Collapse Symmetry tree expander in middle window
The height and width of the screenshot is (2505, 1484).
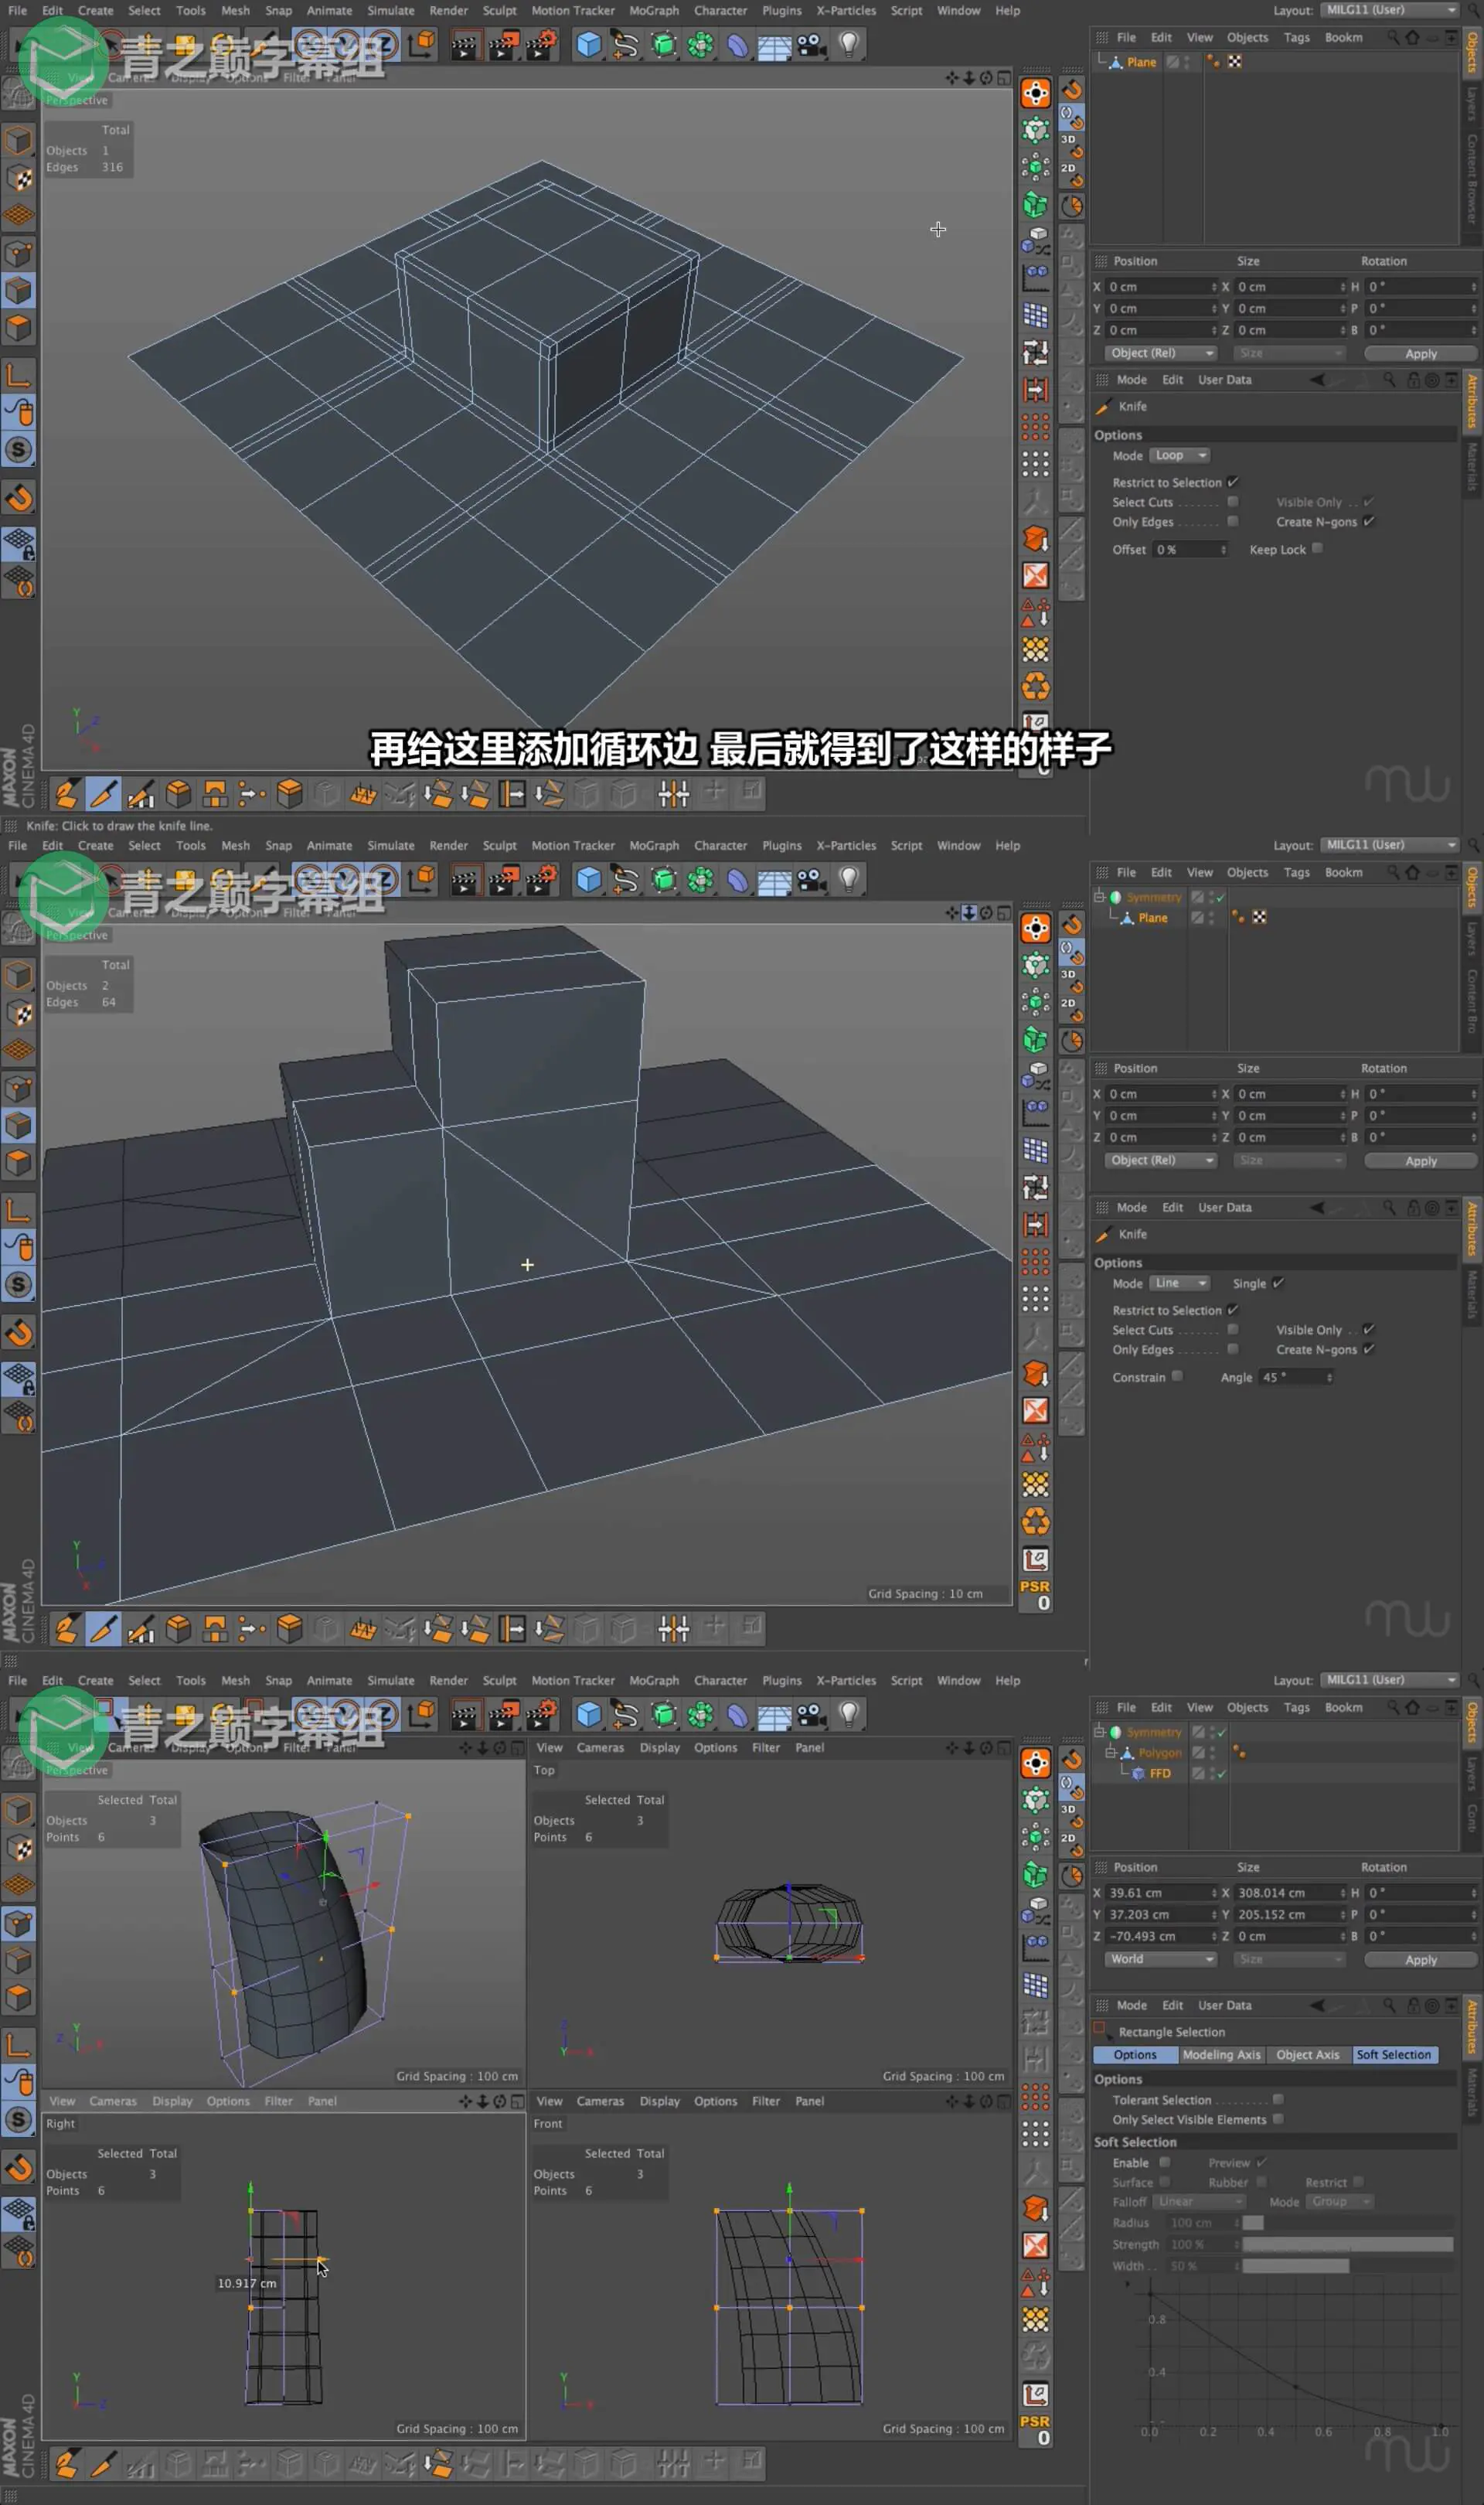point(1099,897)
